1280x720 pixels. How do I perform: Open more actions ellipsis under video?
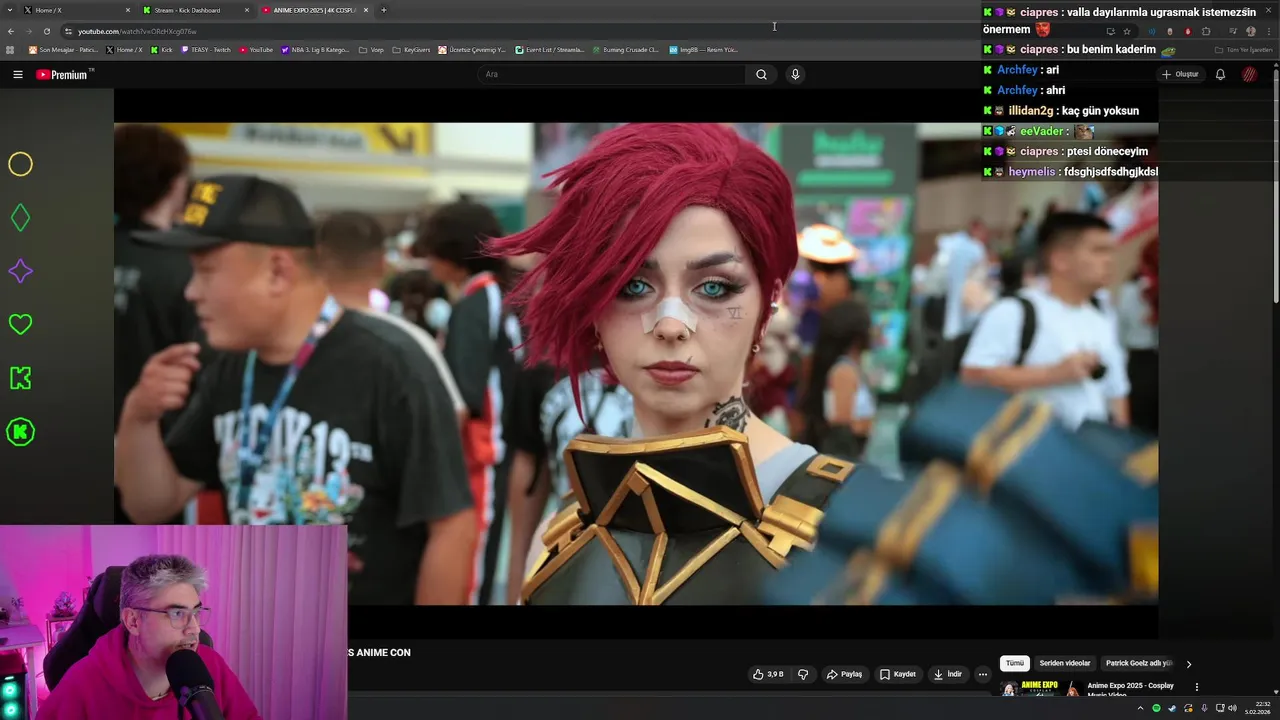coord(982,674)
